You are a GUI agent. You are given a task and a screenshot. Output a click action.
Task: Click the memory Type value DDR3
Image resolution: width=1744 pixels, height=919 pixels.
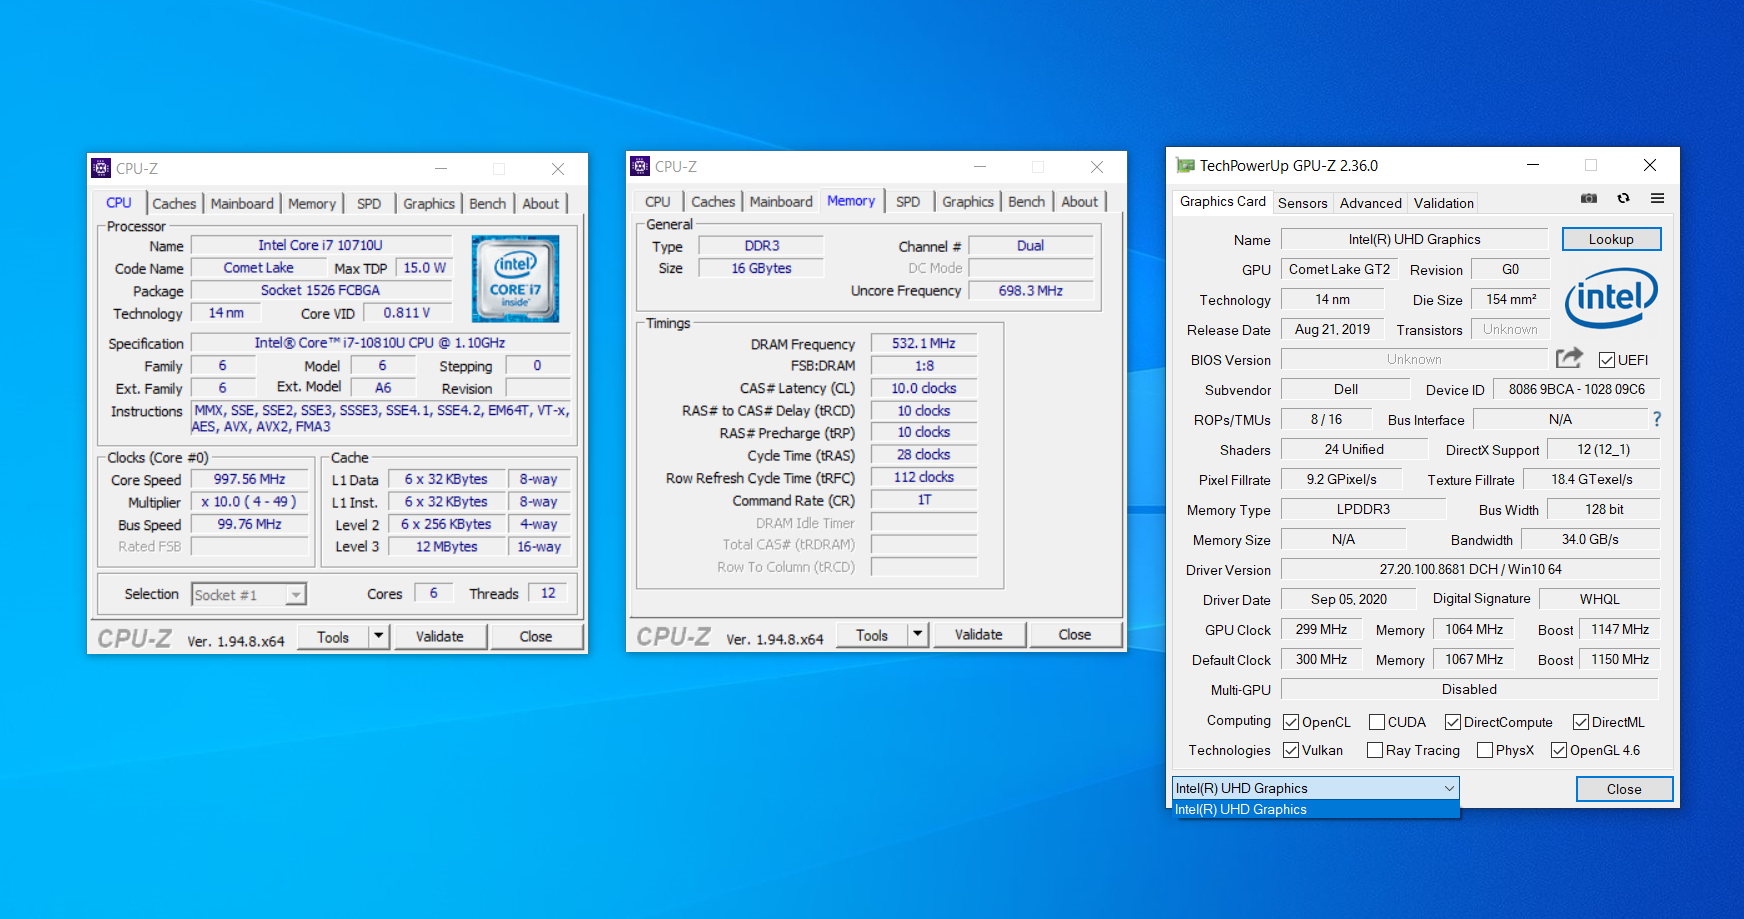click(x=761, y=245)
